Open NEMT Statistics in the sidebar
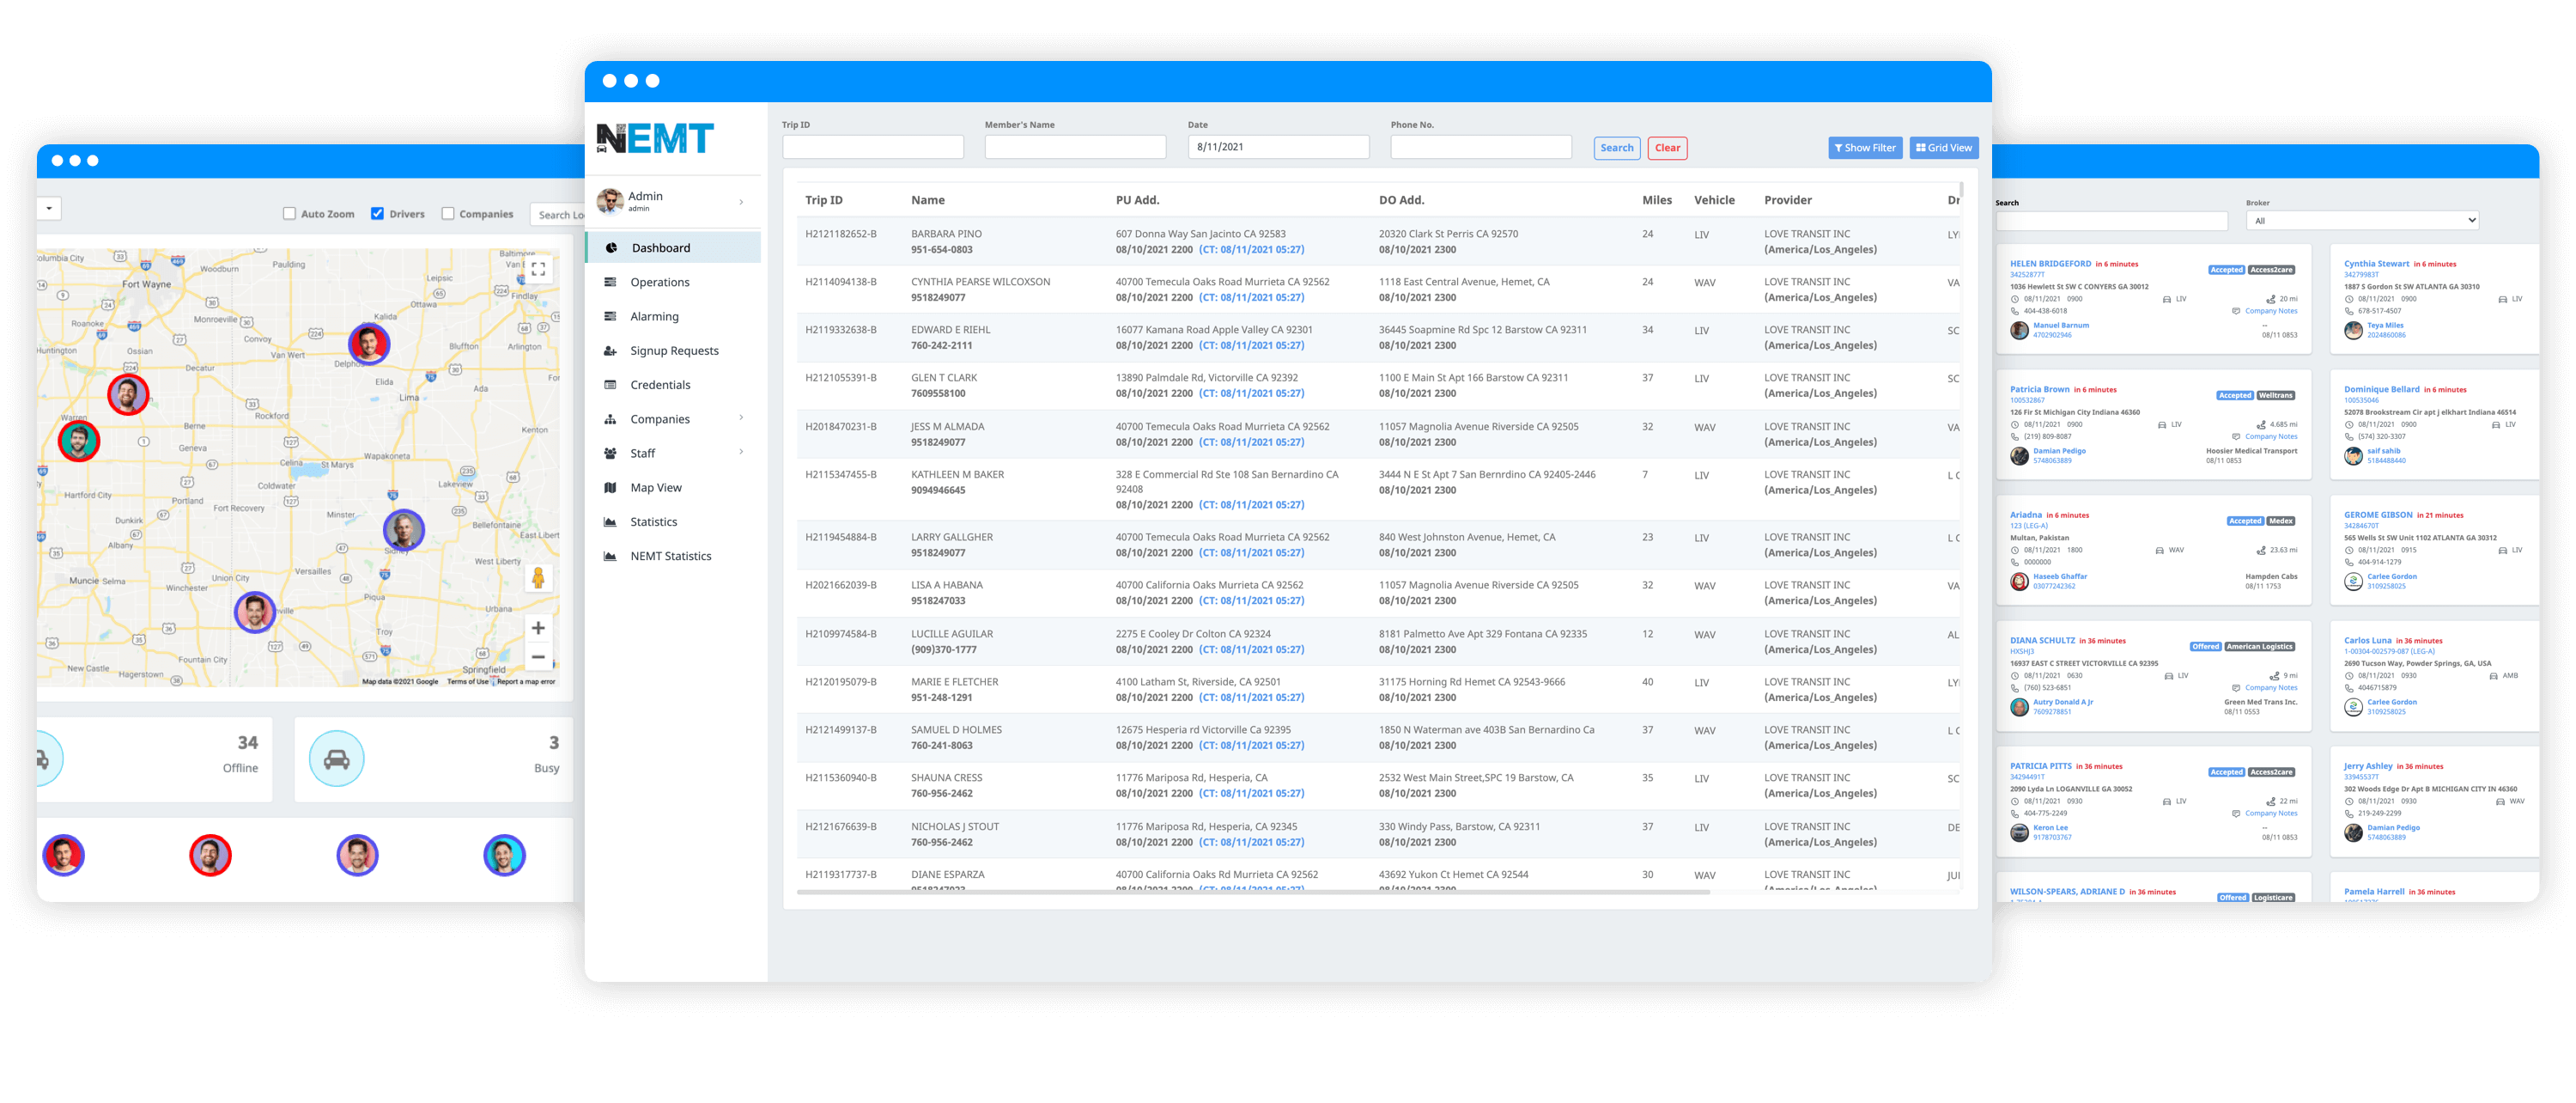This screenshot has height=1103, width=2576. coord(670,557)
